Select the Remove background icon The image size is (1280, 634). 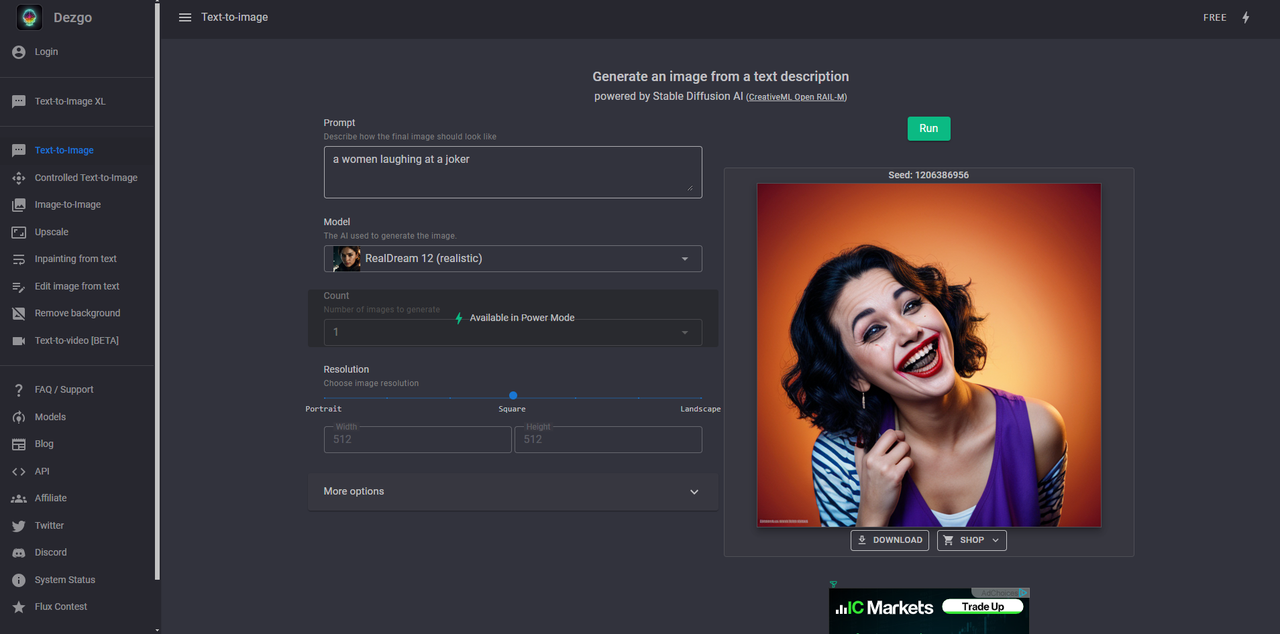tap(18, 313)
